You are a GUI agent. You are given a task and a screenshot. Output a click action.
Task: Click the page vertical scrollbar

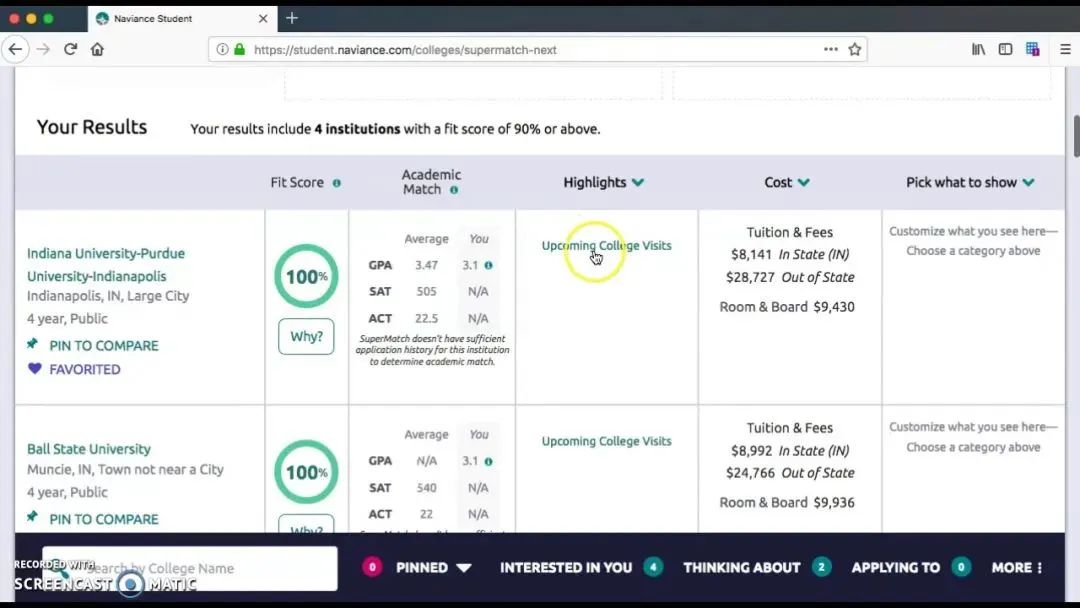(x=1075, y=135)
